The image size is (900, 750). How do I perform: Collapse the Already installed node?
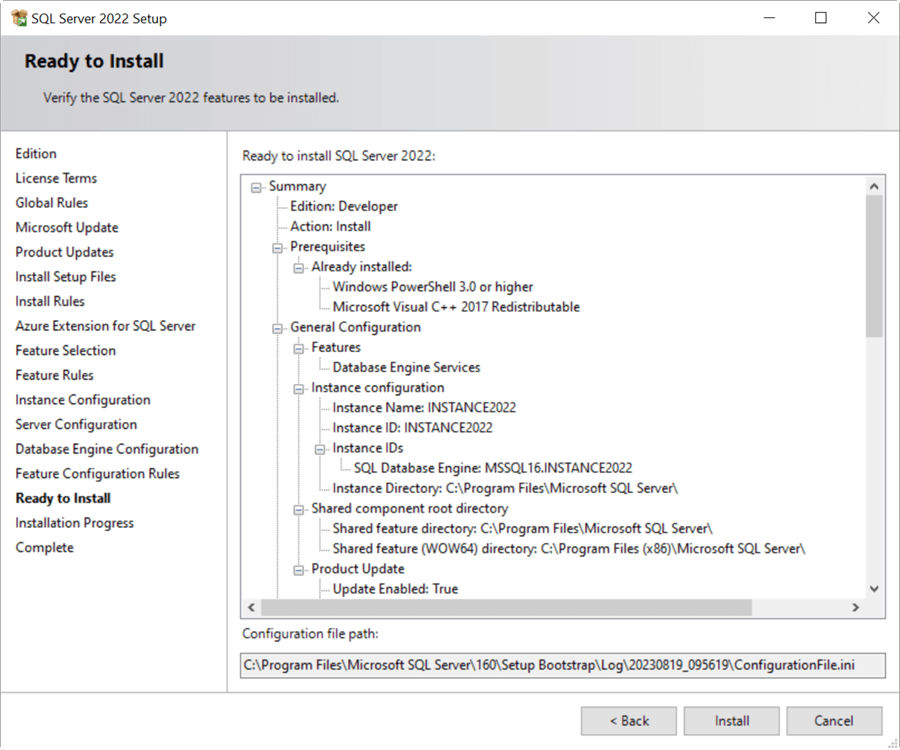tap(297, 266)
